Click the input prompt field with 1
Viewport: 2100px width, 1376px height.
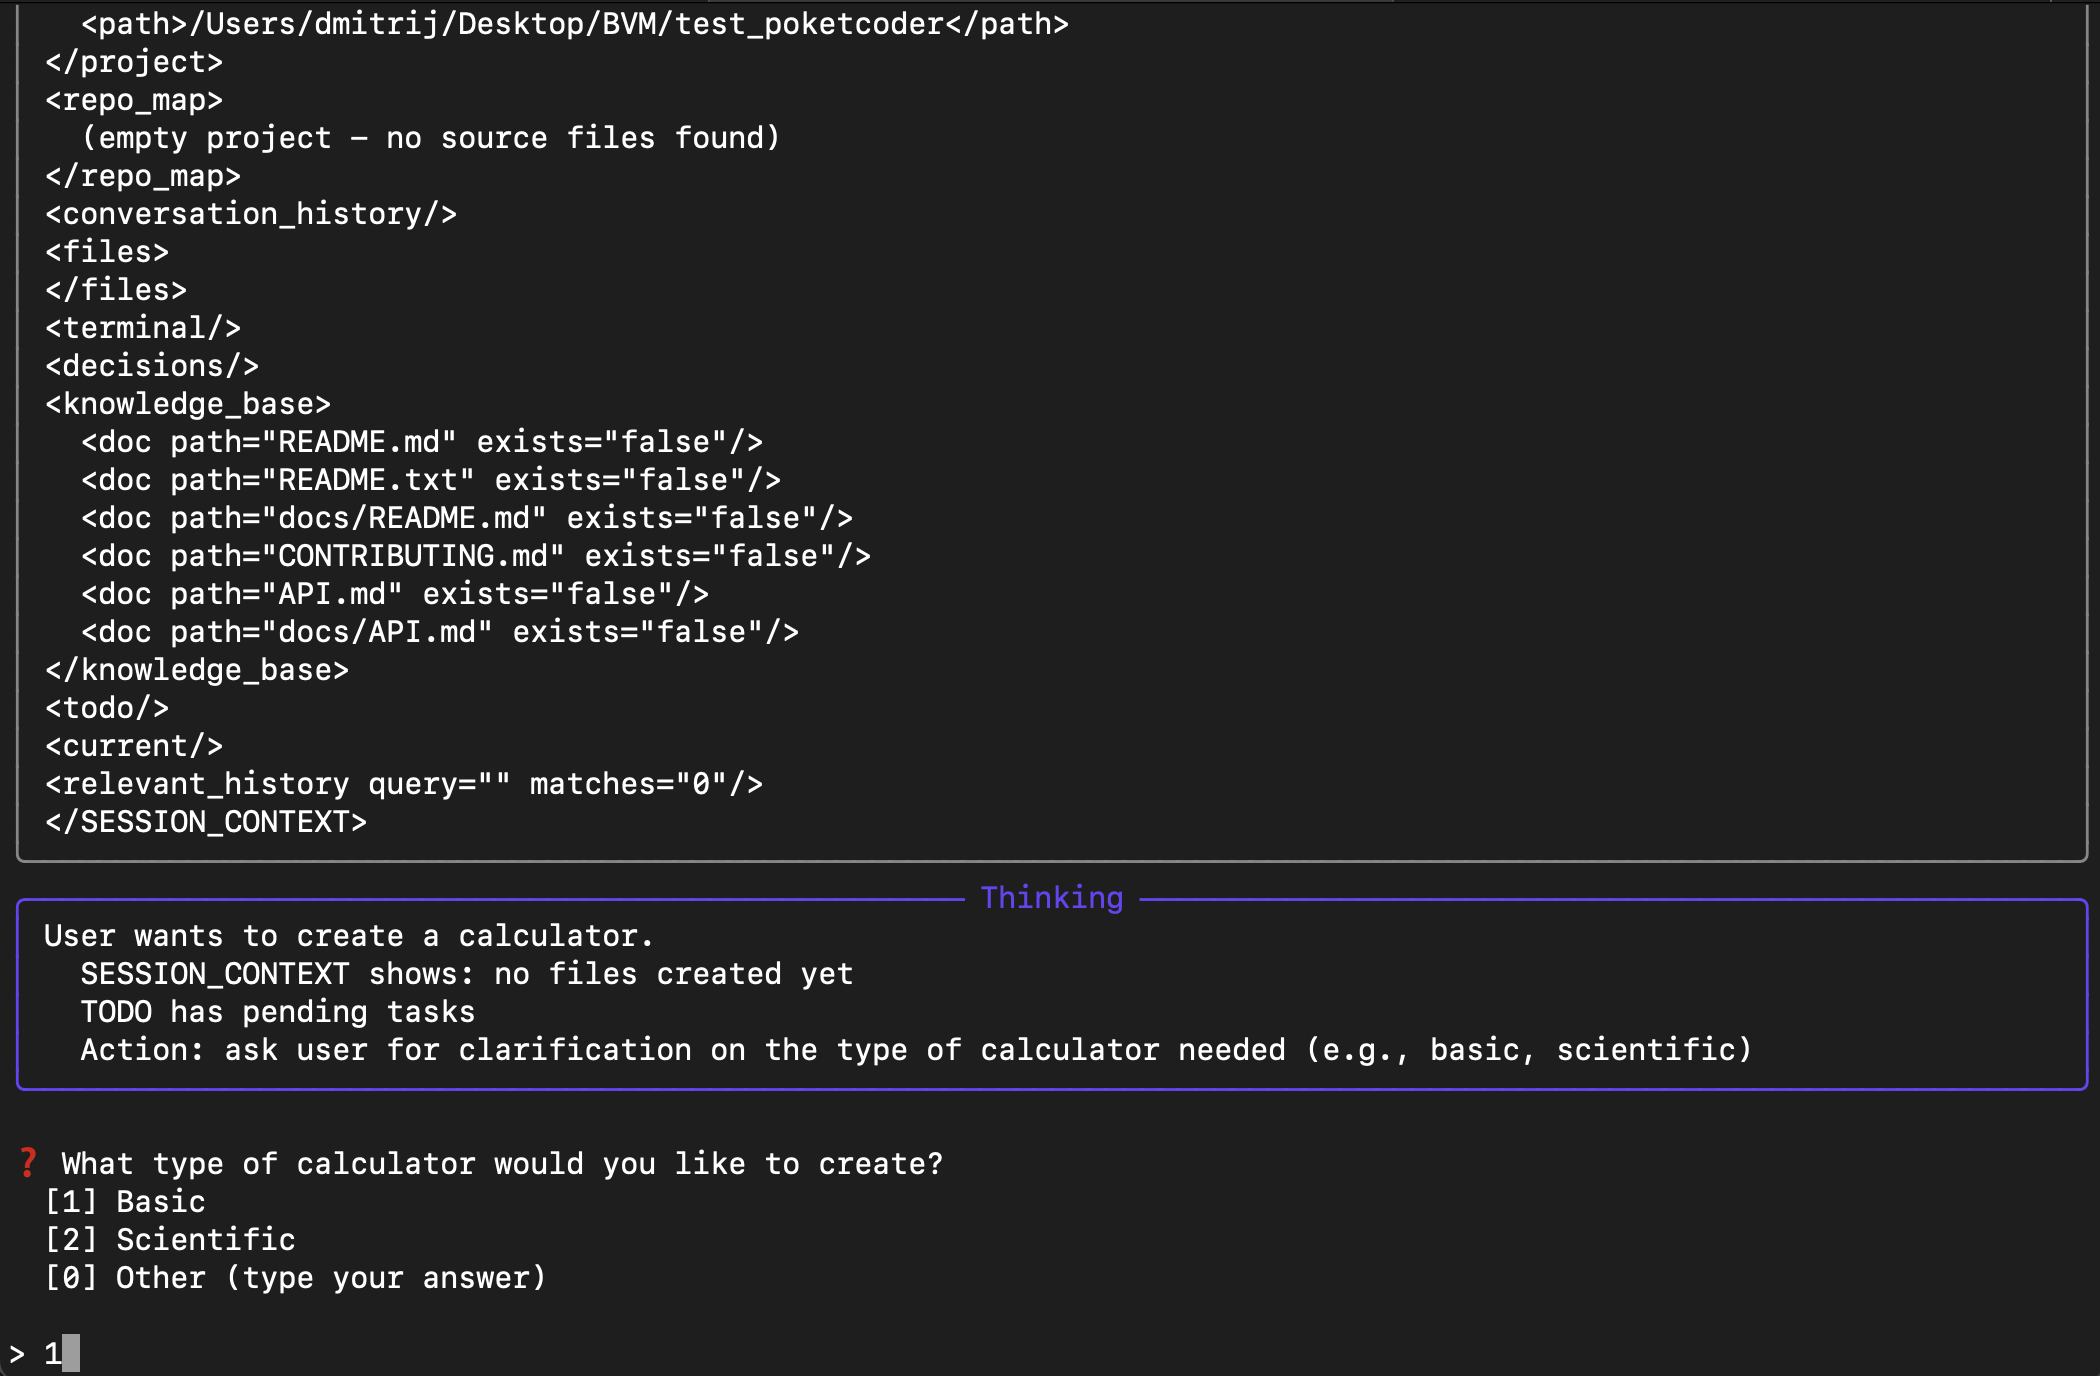click(x=1050, y=1353)
